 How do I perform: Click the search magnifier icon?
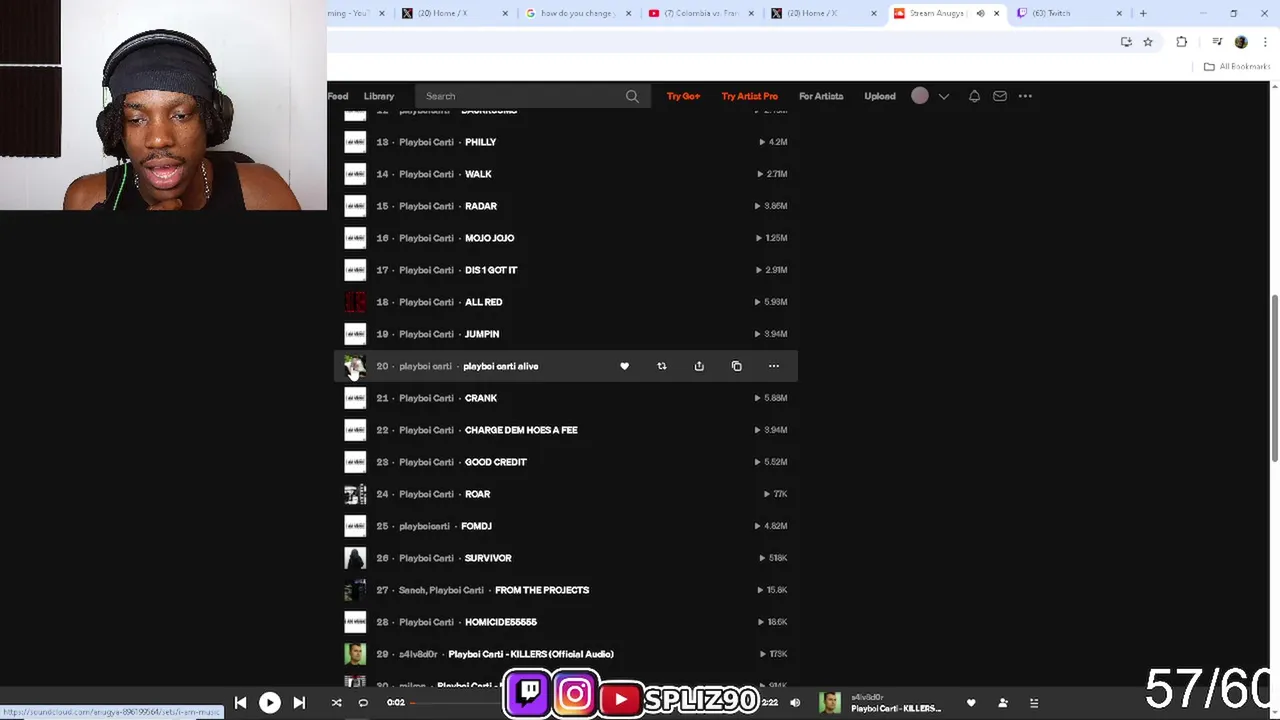632,96
